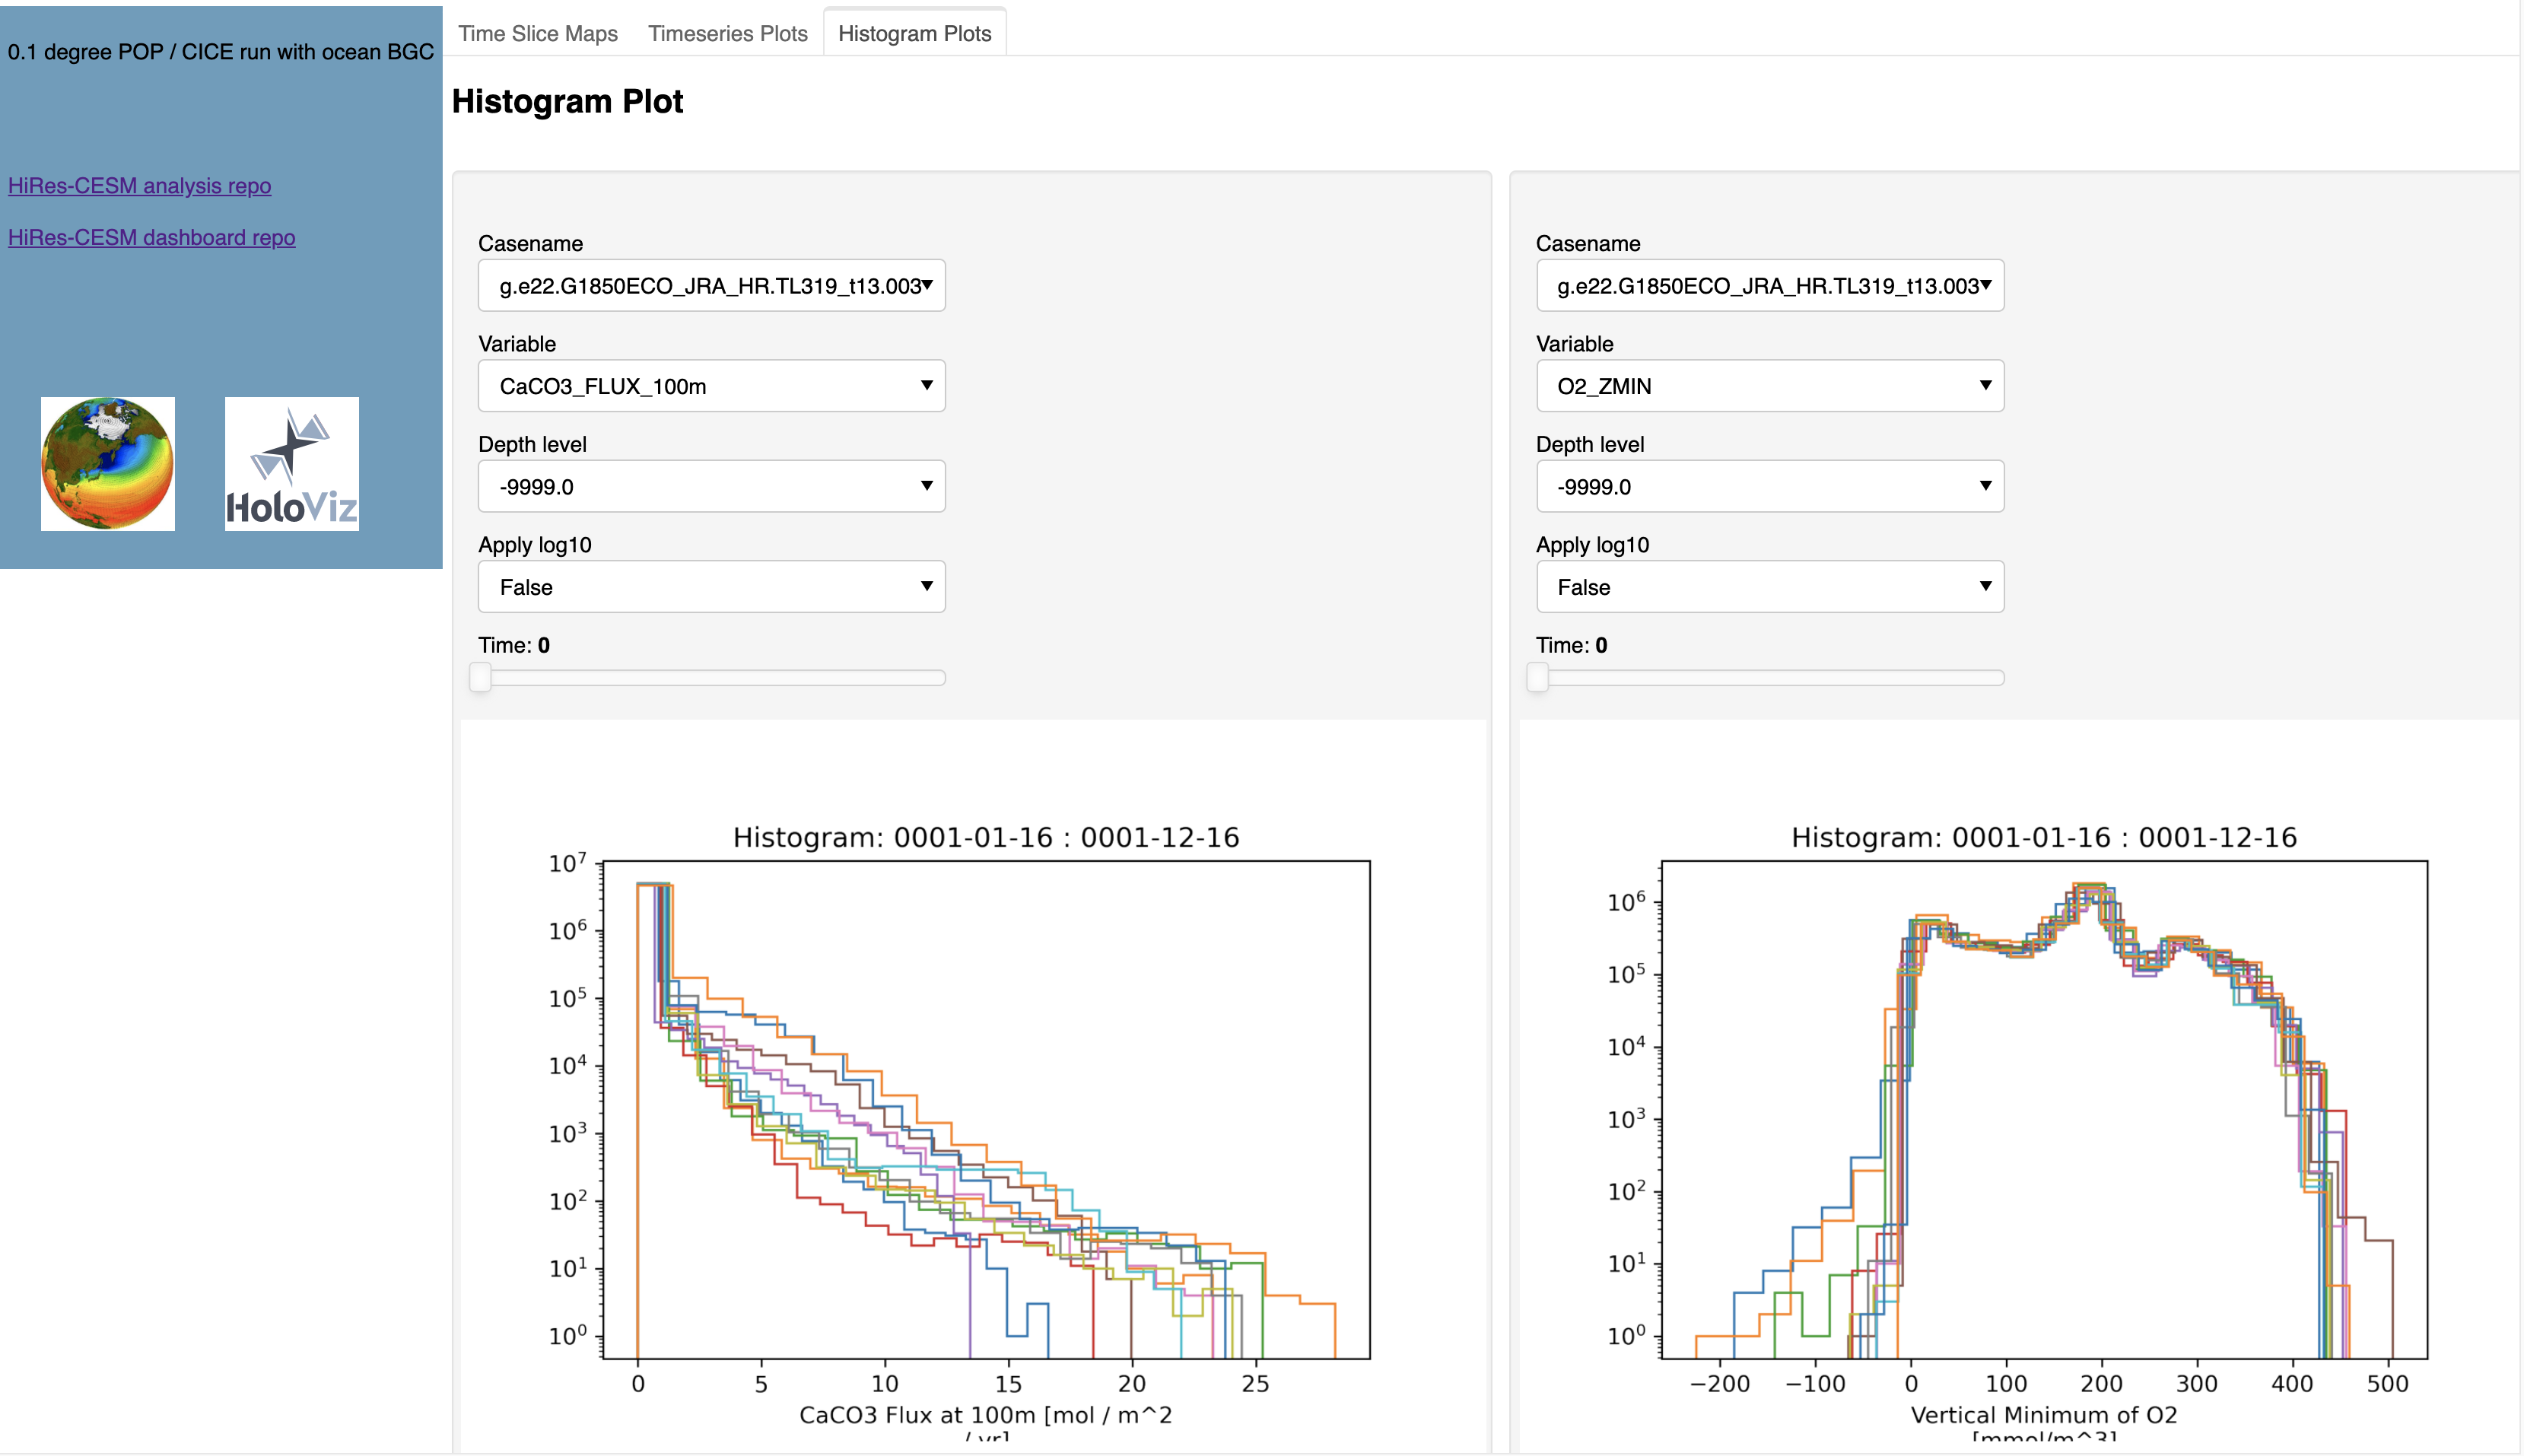
Task: Open the O2_ZMIN Variable dropdown
Action: click(1769, 386)
